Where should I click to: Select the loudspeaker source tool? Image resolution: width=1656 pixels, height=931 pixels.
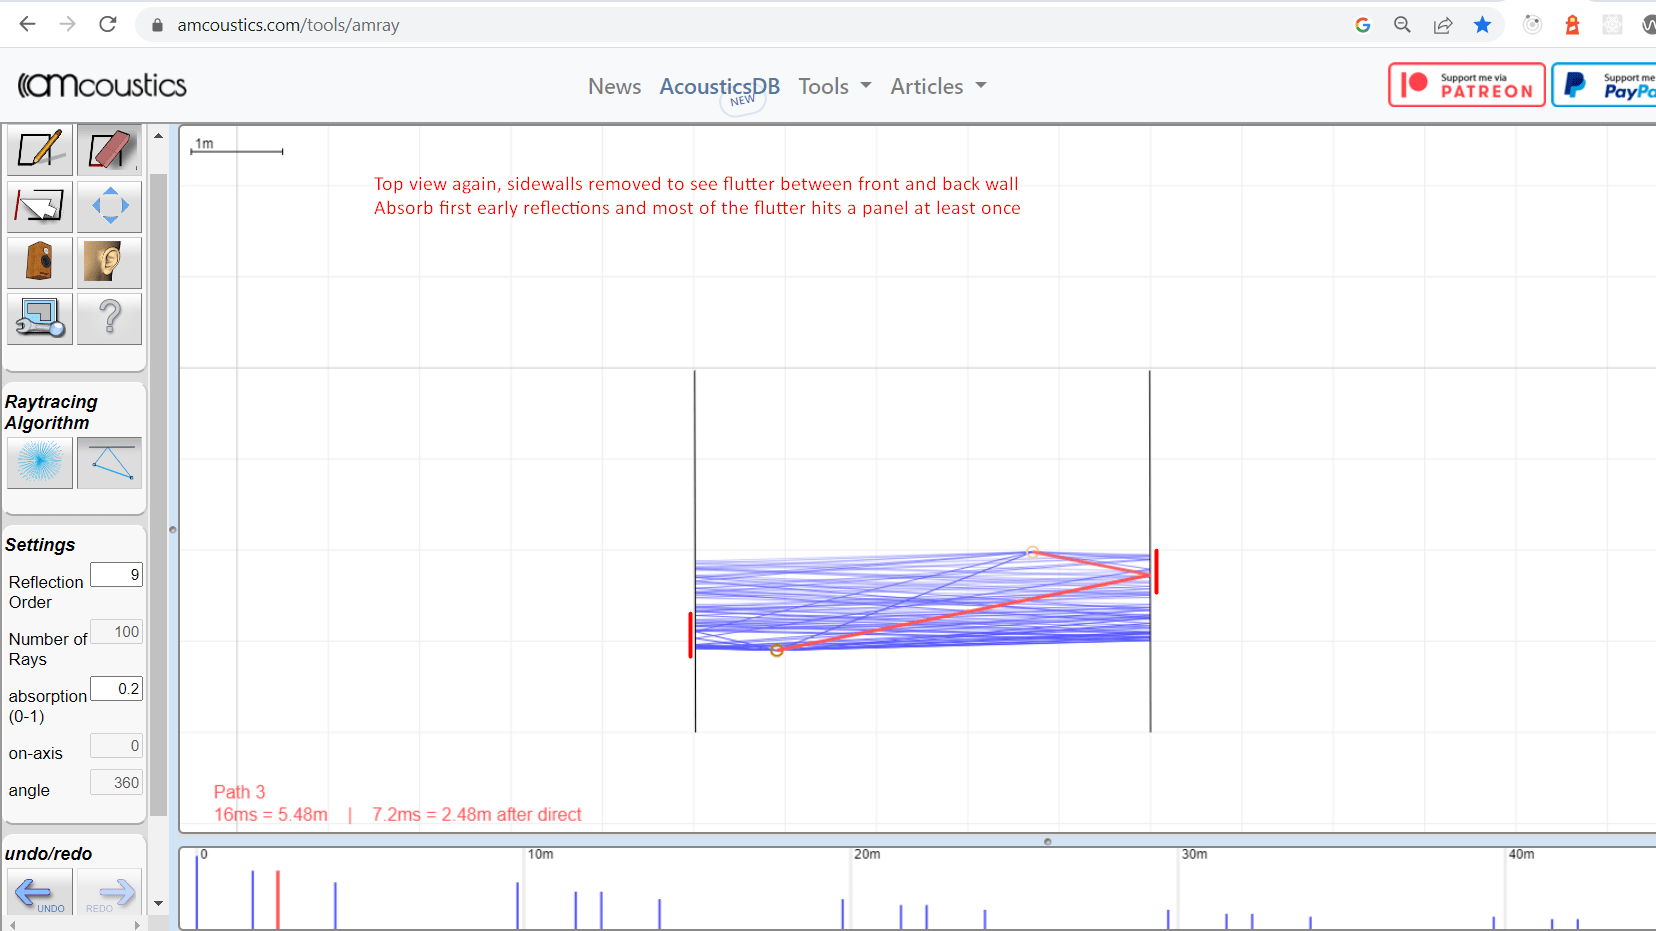point(40,262)
